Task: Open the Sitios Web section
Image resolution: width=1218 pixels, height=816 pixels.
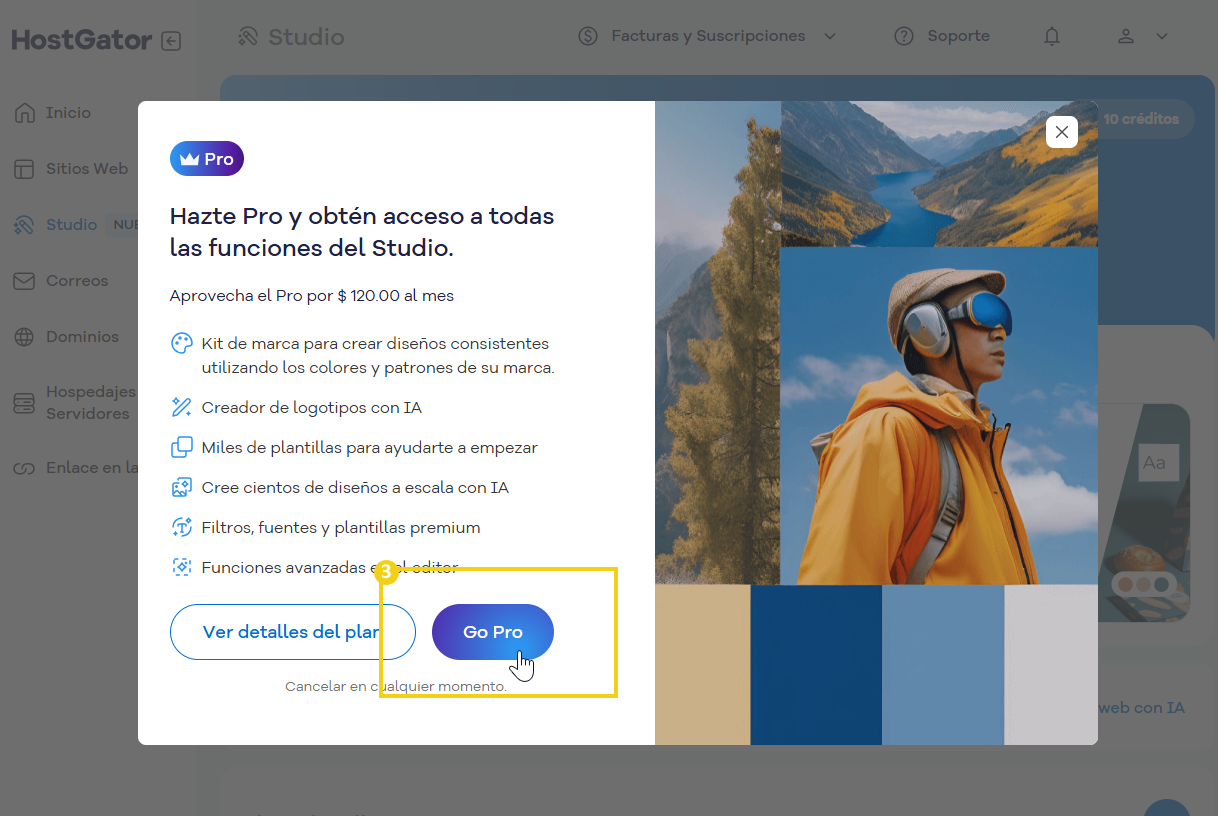Action: pos(87,169)
